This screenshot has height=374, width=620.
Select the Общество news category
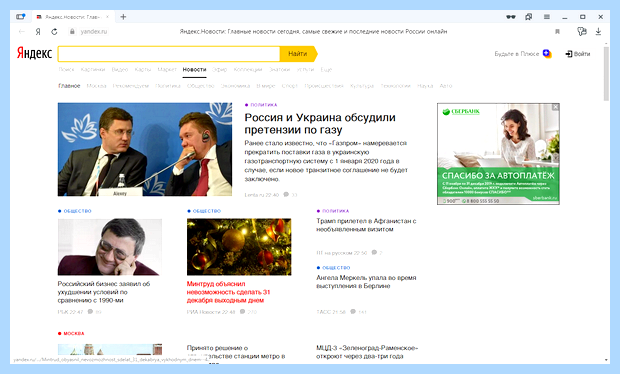[x=200, y=86]
